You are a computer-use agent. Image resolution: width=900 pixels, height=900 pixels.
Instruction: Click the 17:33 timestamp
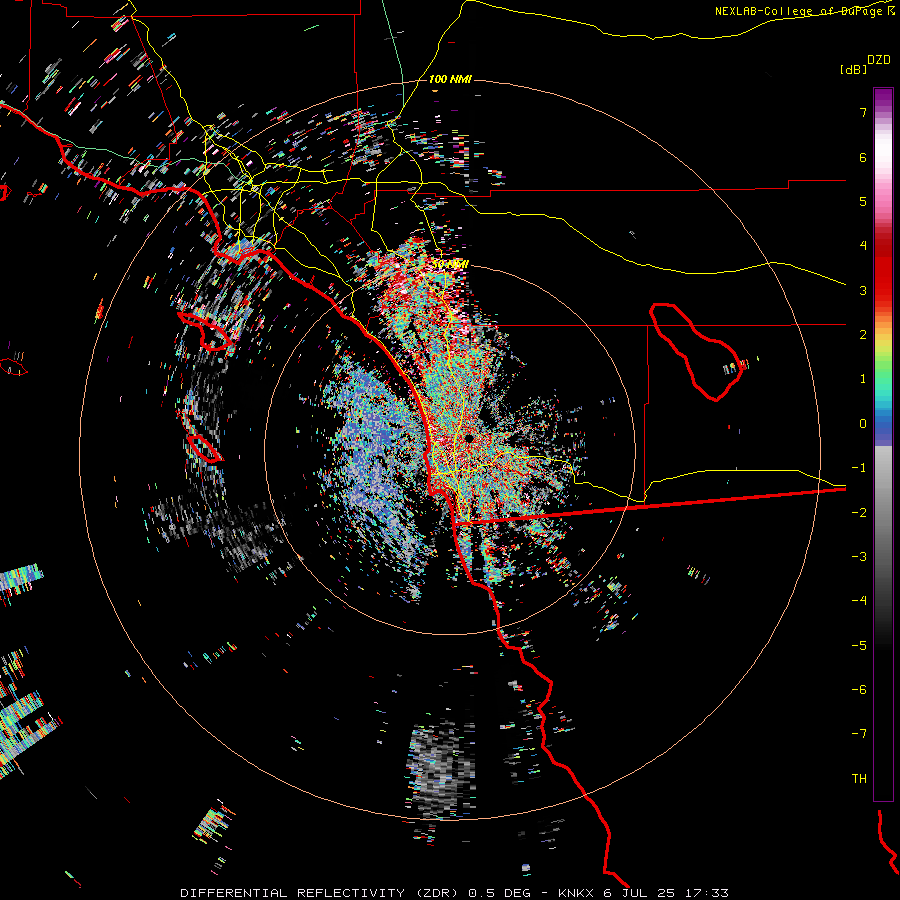pos(709,893)
